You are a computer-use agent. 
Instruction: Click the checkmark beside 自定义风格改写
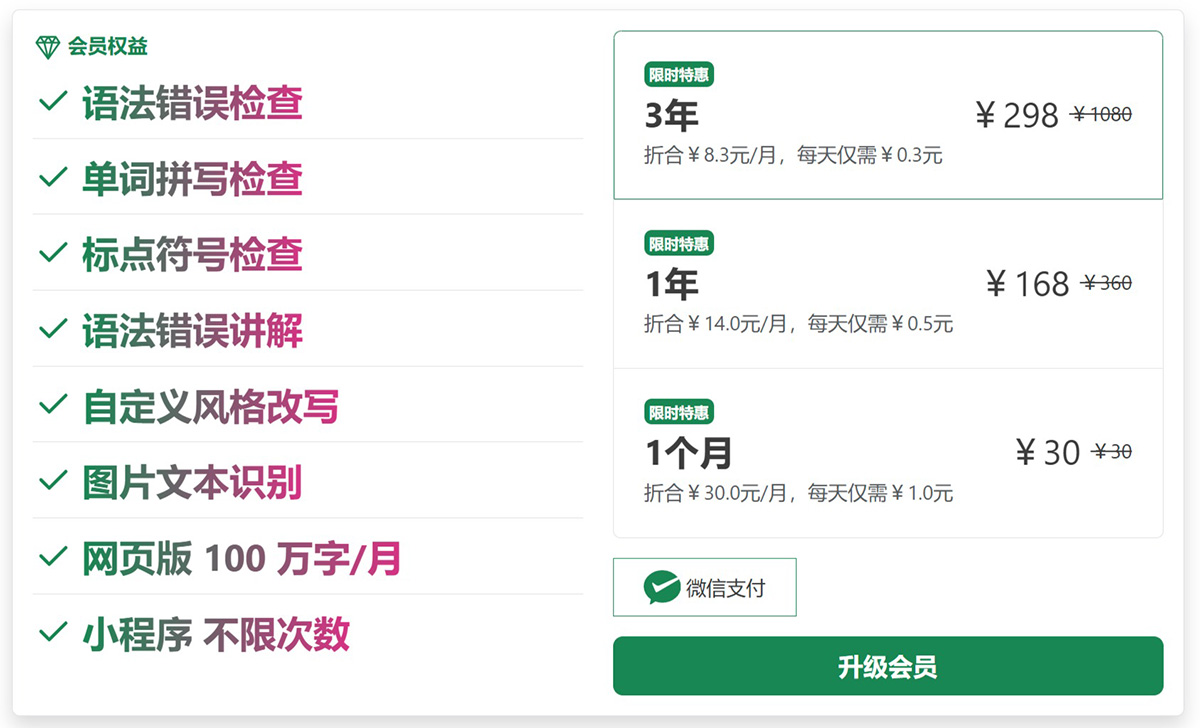coord(52,407)
